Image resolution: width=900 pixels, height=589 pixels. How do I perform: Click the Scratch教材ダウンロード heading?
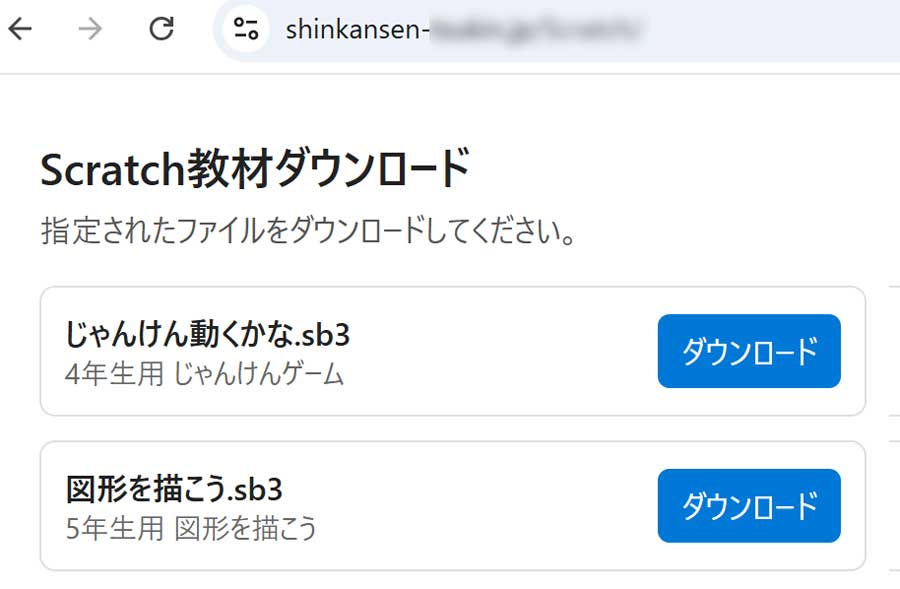255,170
